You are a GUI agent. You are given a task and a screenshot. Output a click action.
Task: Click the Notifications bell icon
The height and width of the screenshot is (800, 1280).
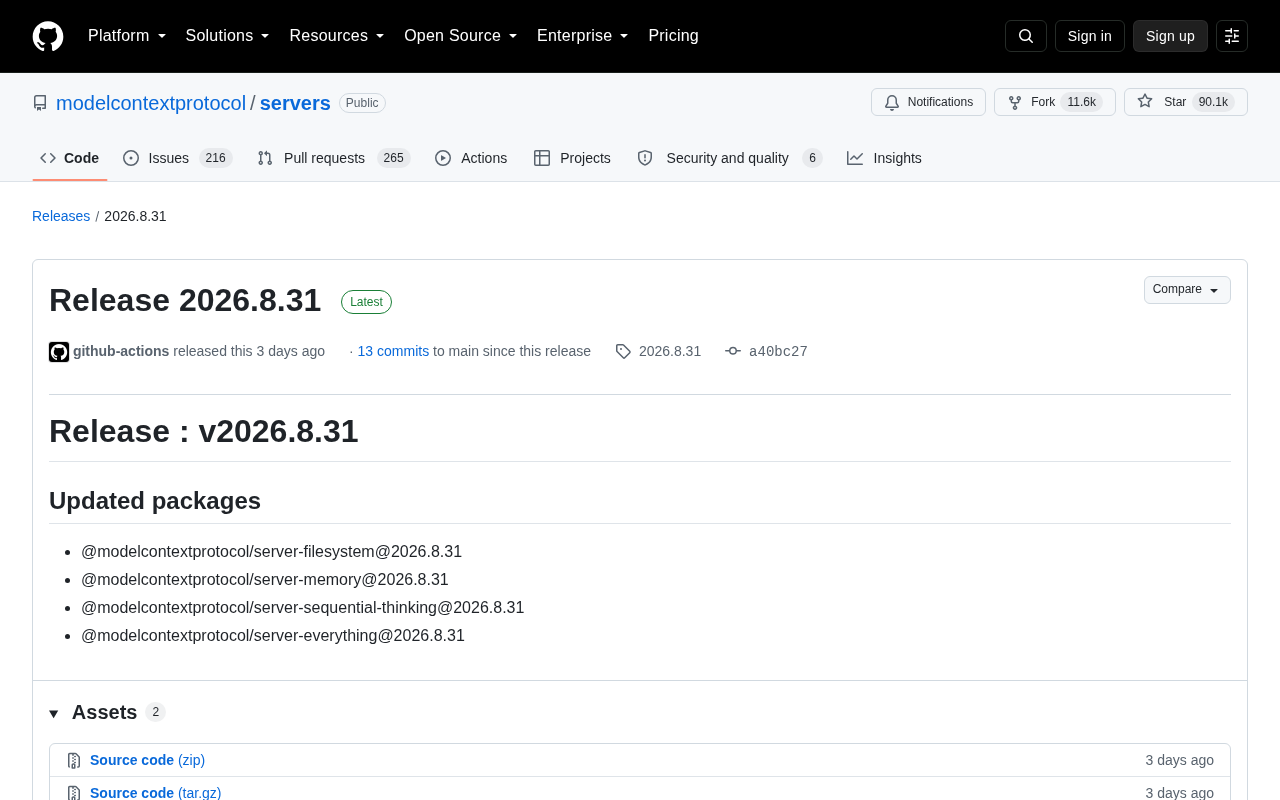(892, 102)
